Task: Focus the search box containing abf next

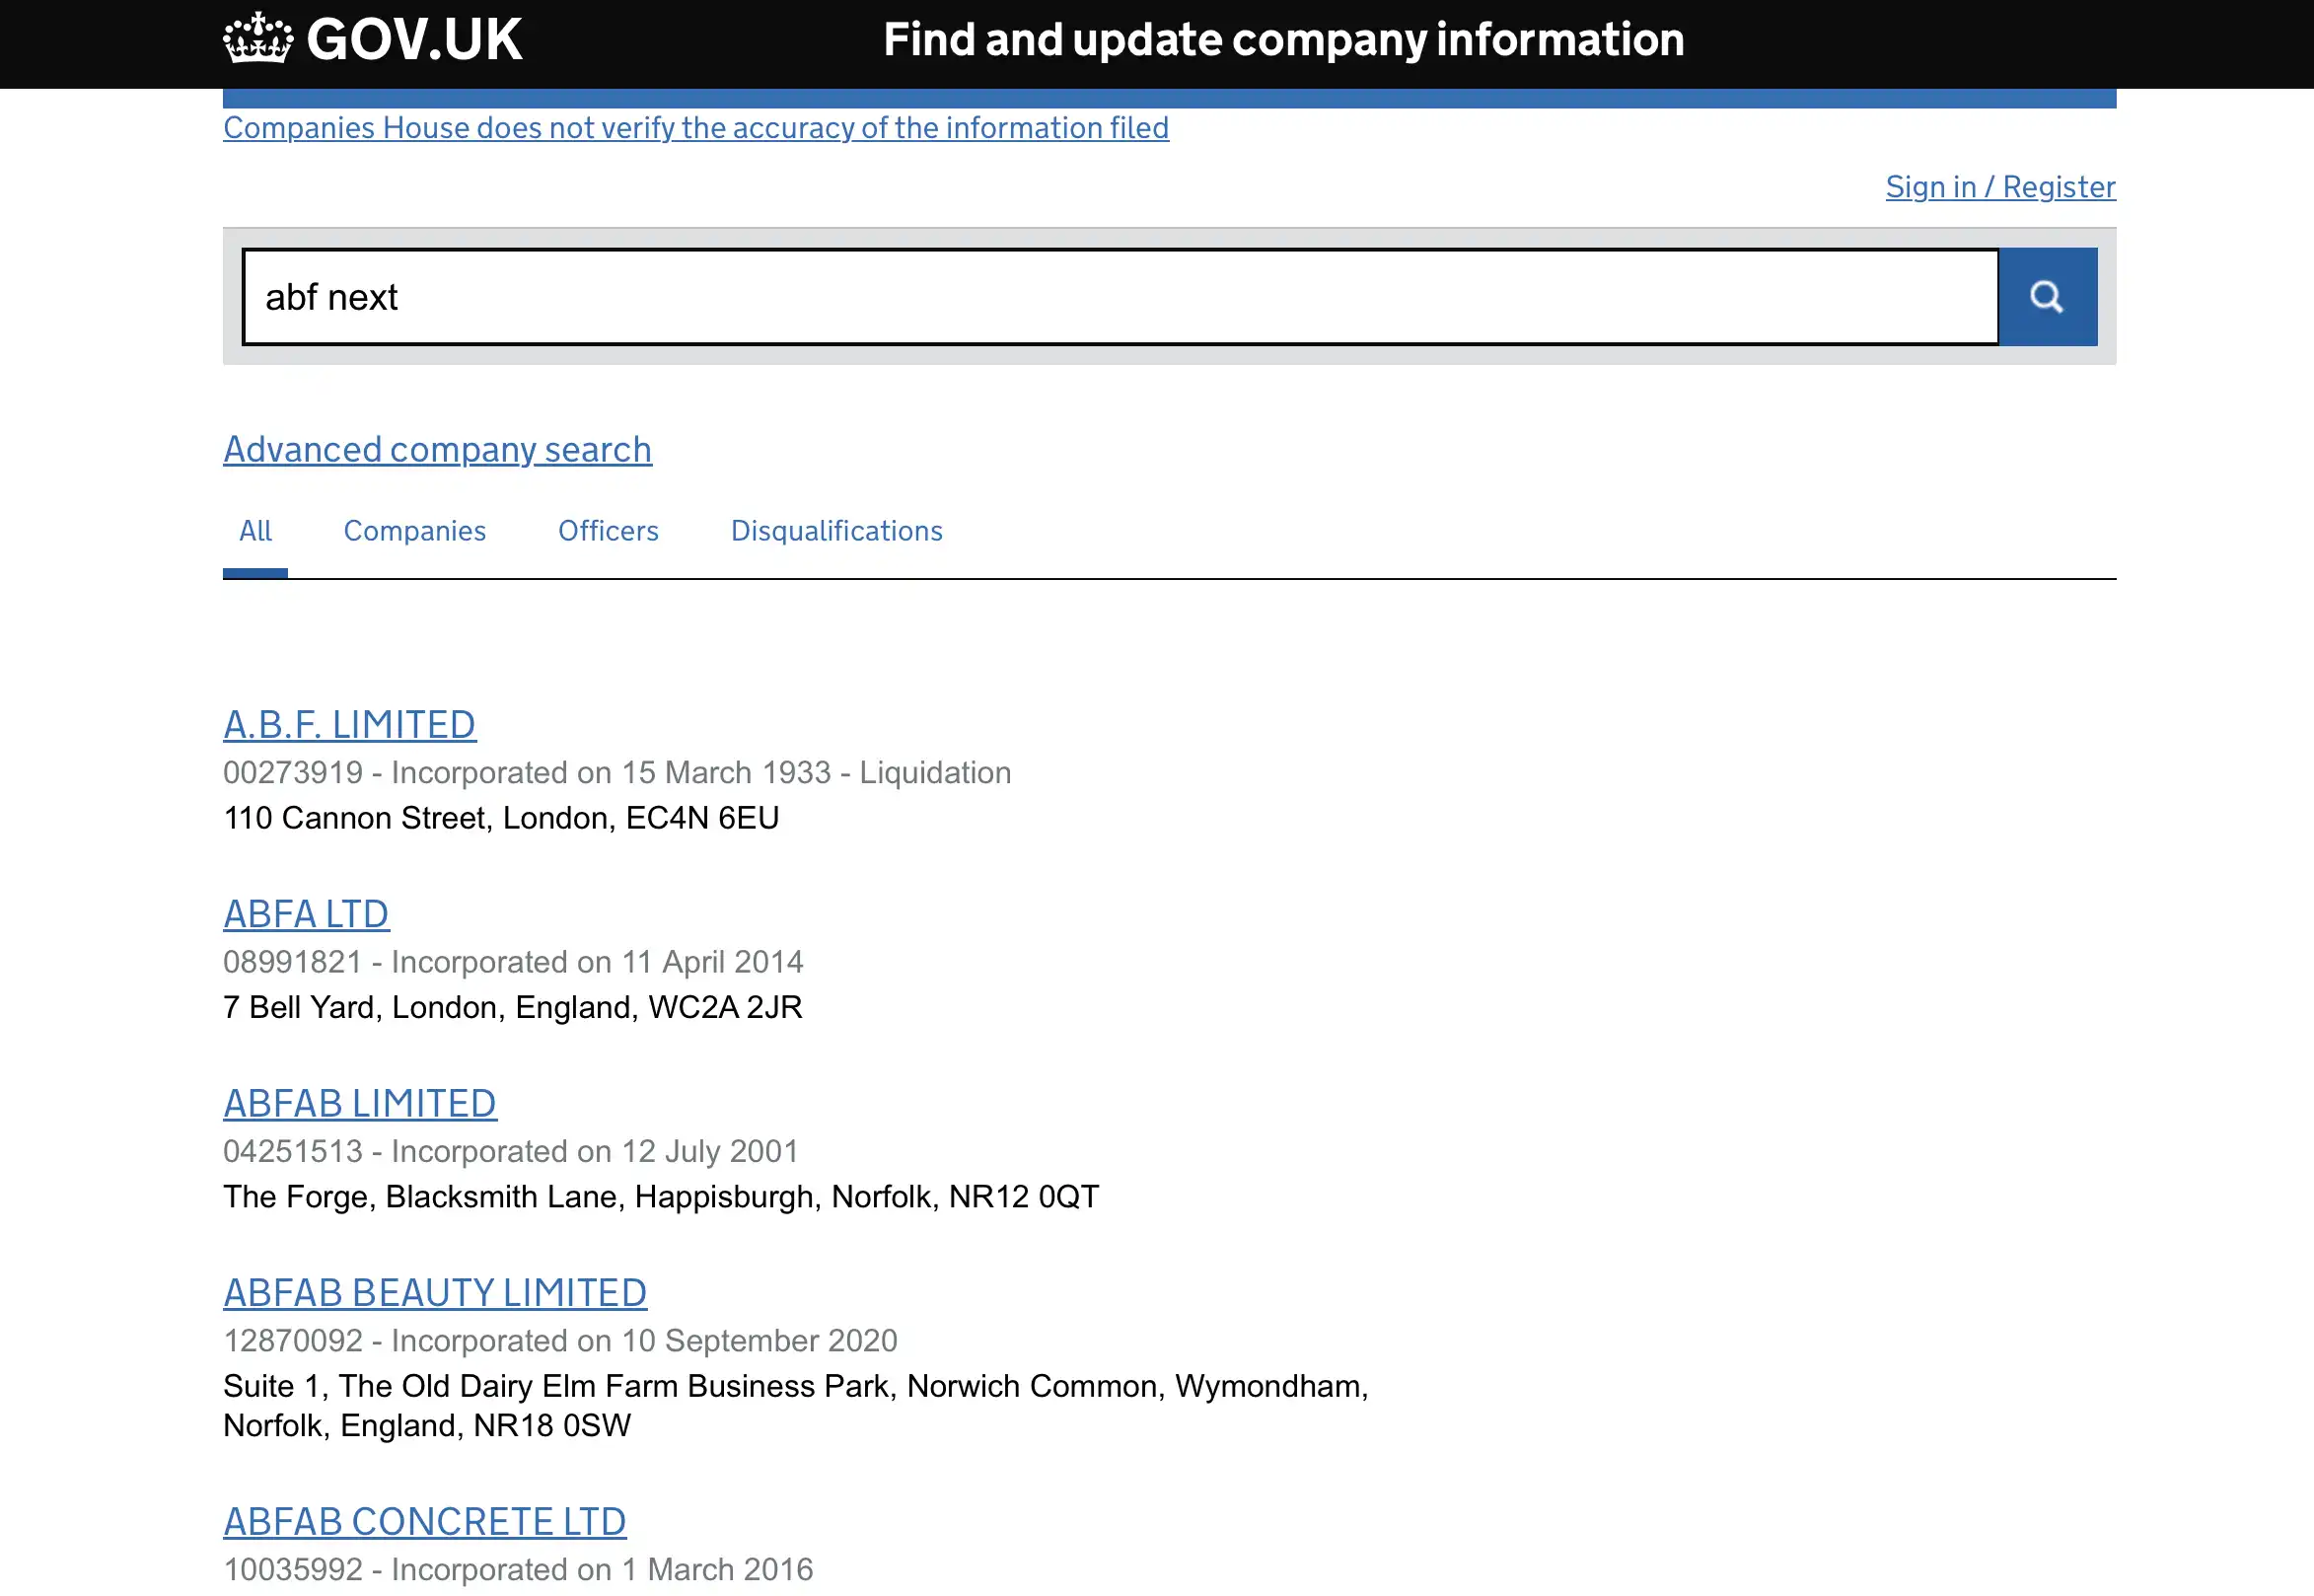Action: [1120, 297]
